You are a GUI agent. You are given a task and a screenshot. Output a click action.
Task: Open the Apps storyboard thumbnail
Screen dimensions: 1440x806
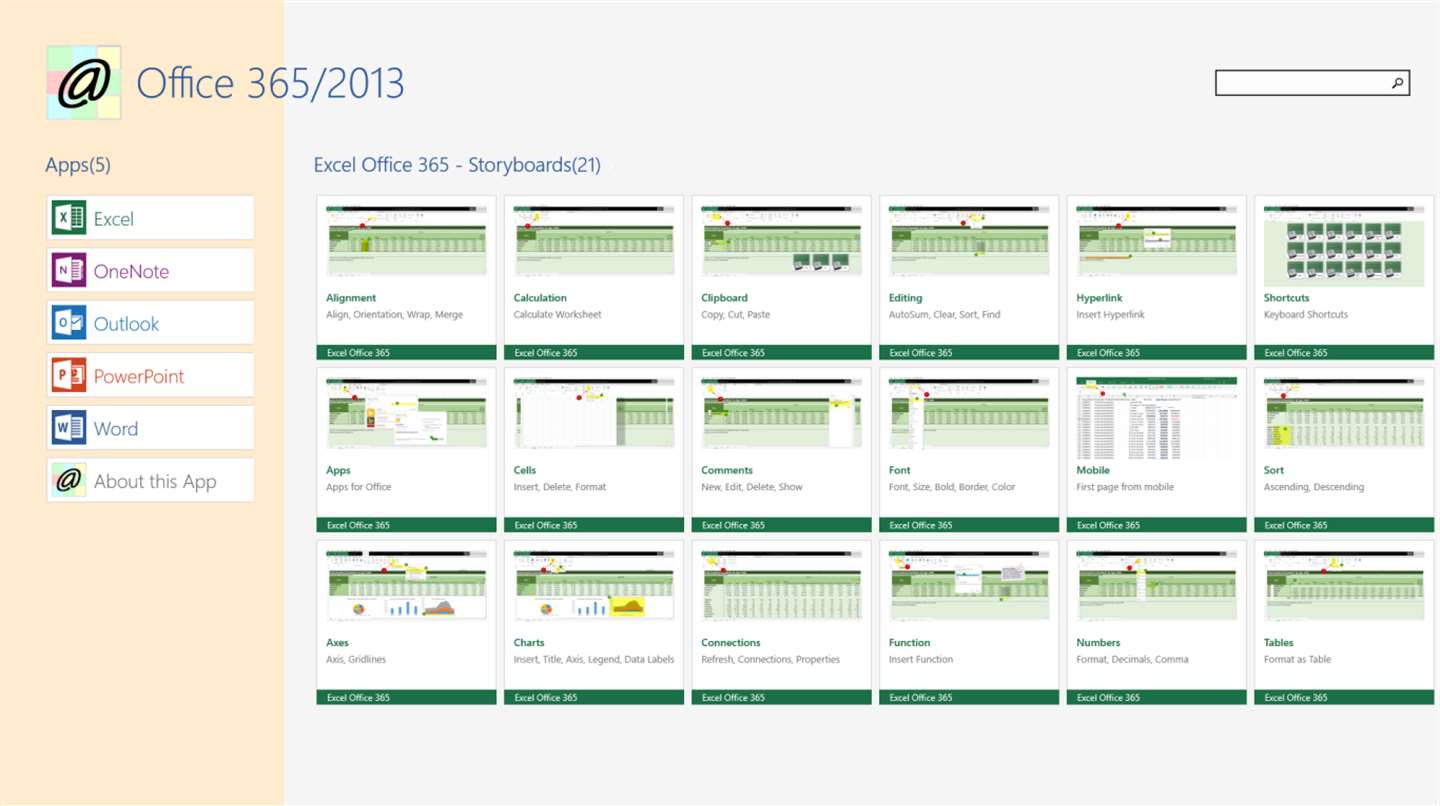[406, 415]
